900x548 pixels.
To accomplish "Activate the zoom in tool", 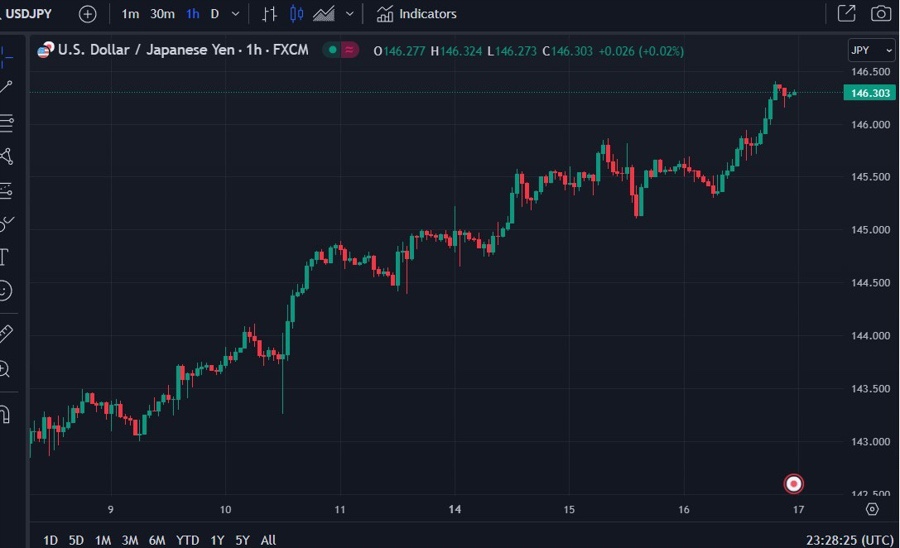I will [x=5, y=369].
